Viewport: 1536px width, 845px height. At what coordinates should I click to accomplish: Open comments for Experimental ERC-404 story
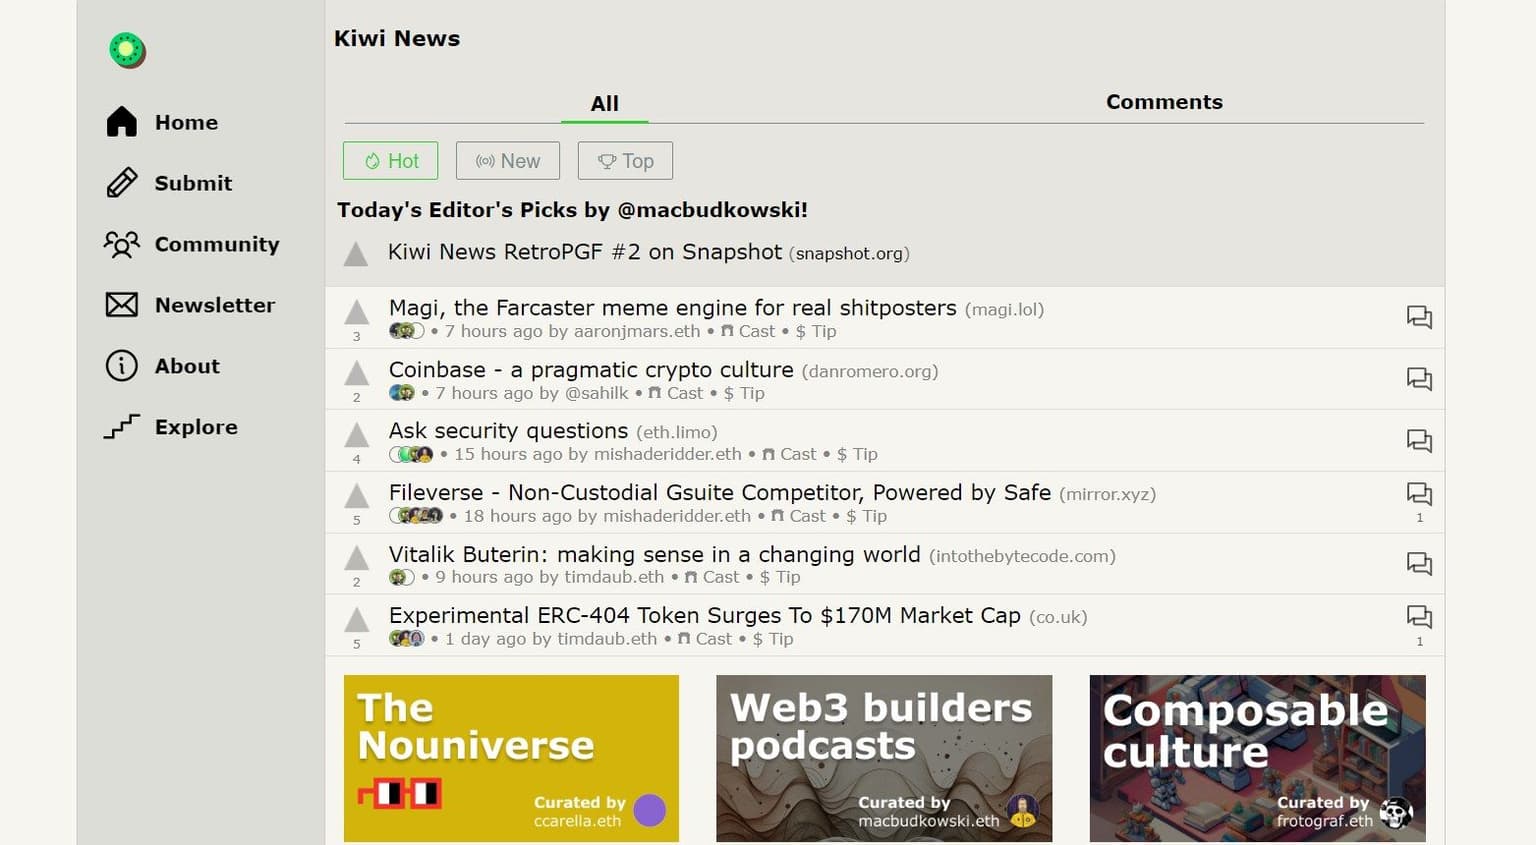tap(1419, 617)
